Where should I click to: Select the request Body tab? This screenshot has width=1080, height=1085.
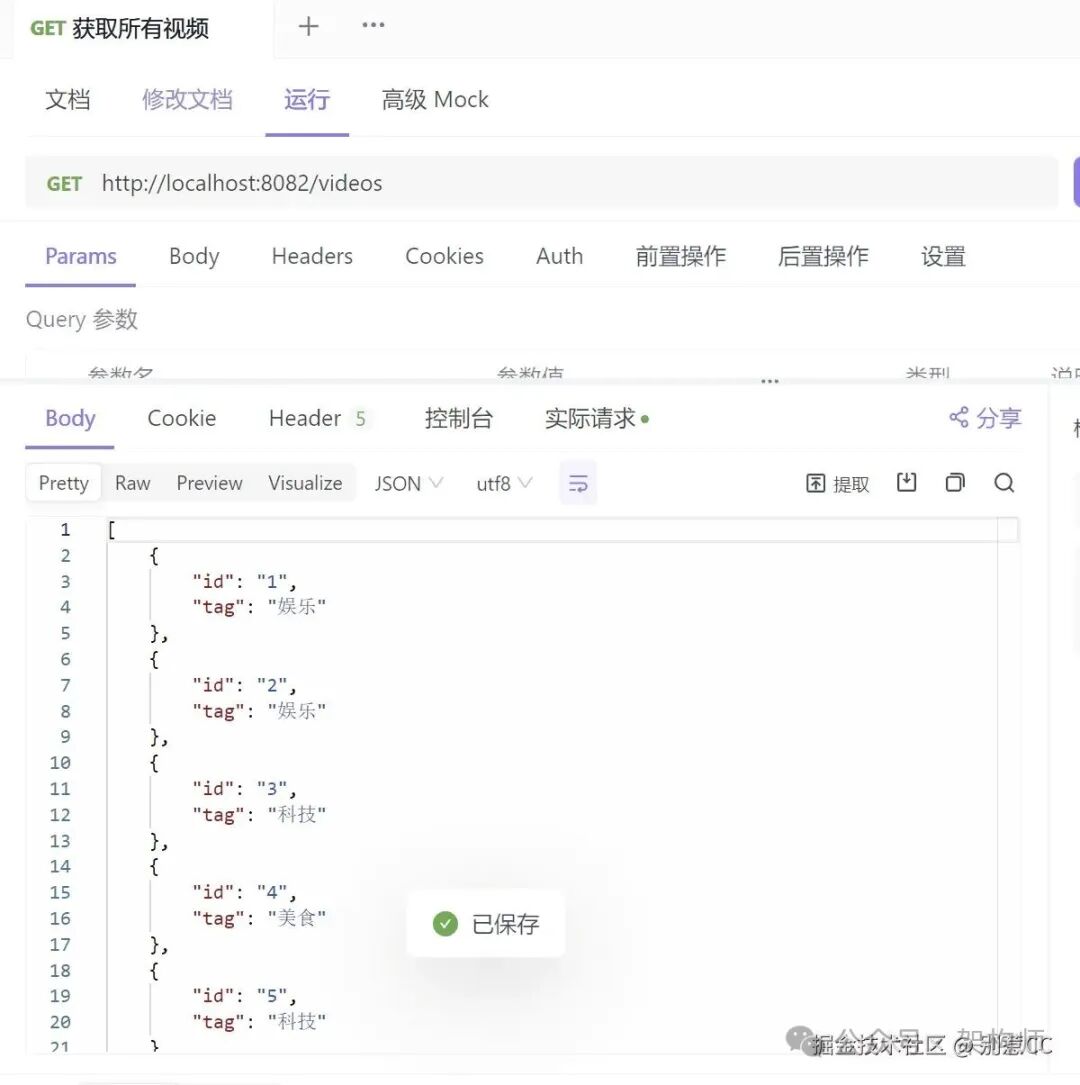pyautogui.click(x=194, y=256)
